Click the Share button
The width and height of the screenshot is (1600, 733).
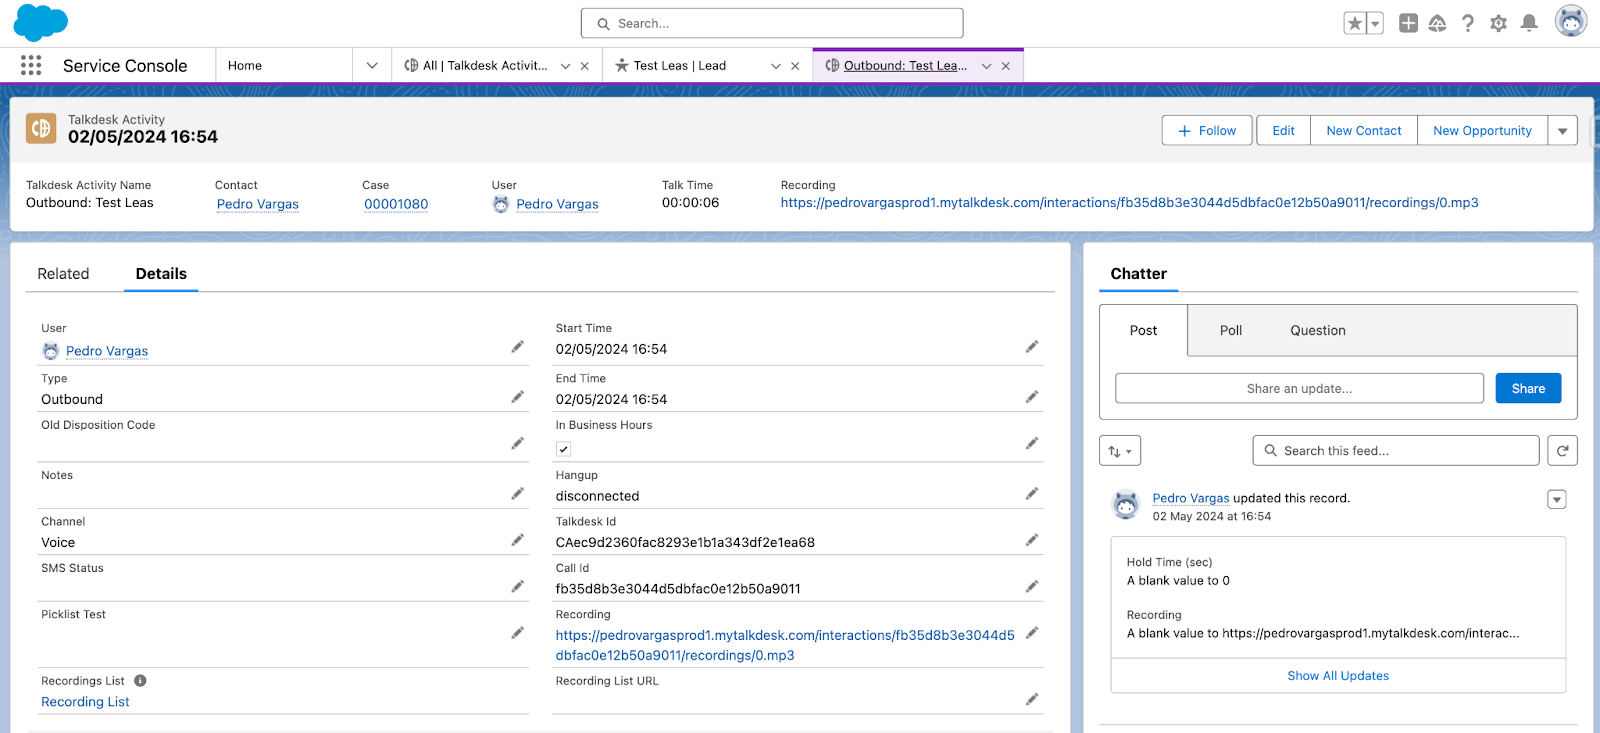coord(1528,388)
